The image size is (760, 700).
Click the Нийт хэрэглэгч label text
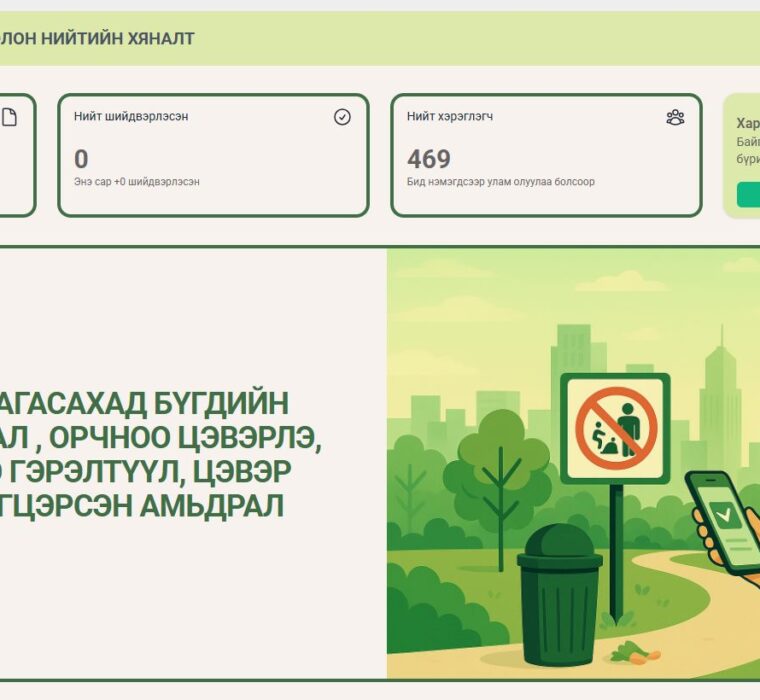click(449, 116)
